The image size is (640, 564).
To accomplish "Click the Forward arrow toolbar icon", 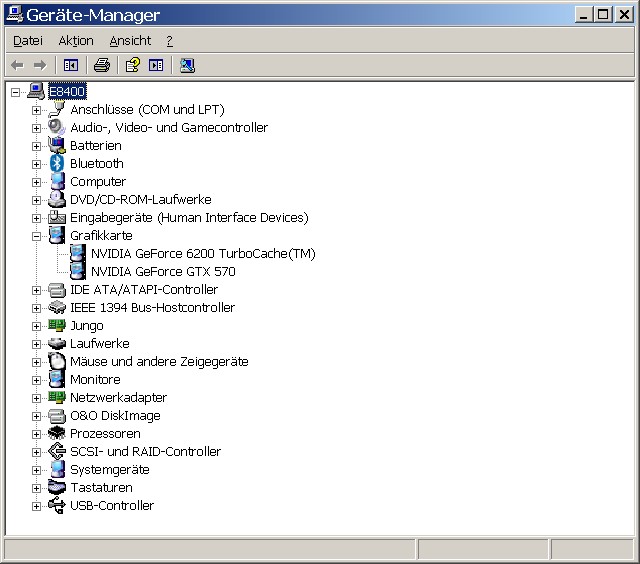I will (40, 65).
